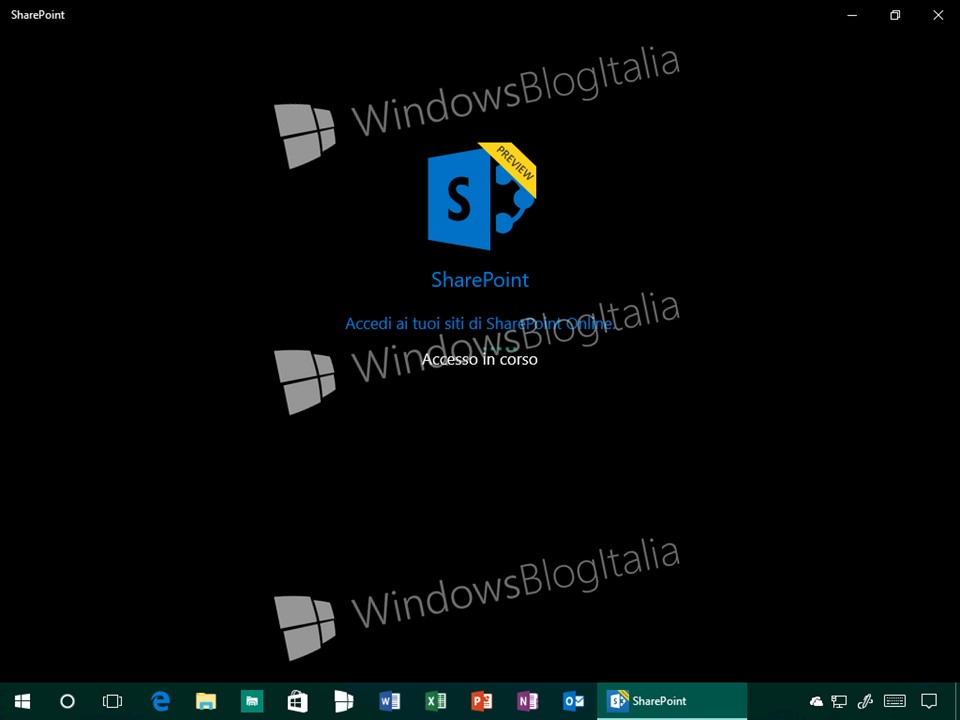The width and height of the screenshot is (960, 720).
Task: Click the "Accesso in corso" status text
Action: click(x=480, y=359)
